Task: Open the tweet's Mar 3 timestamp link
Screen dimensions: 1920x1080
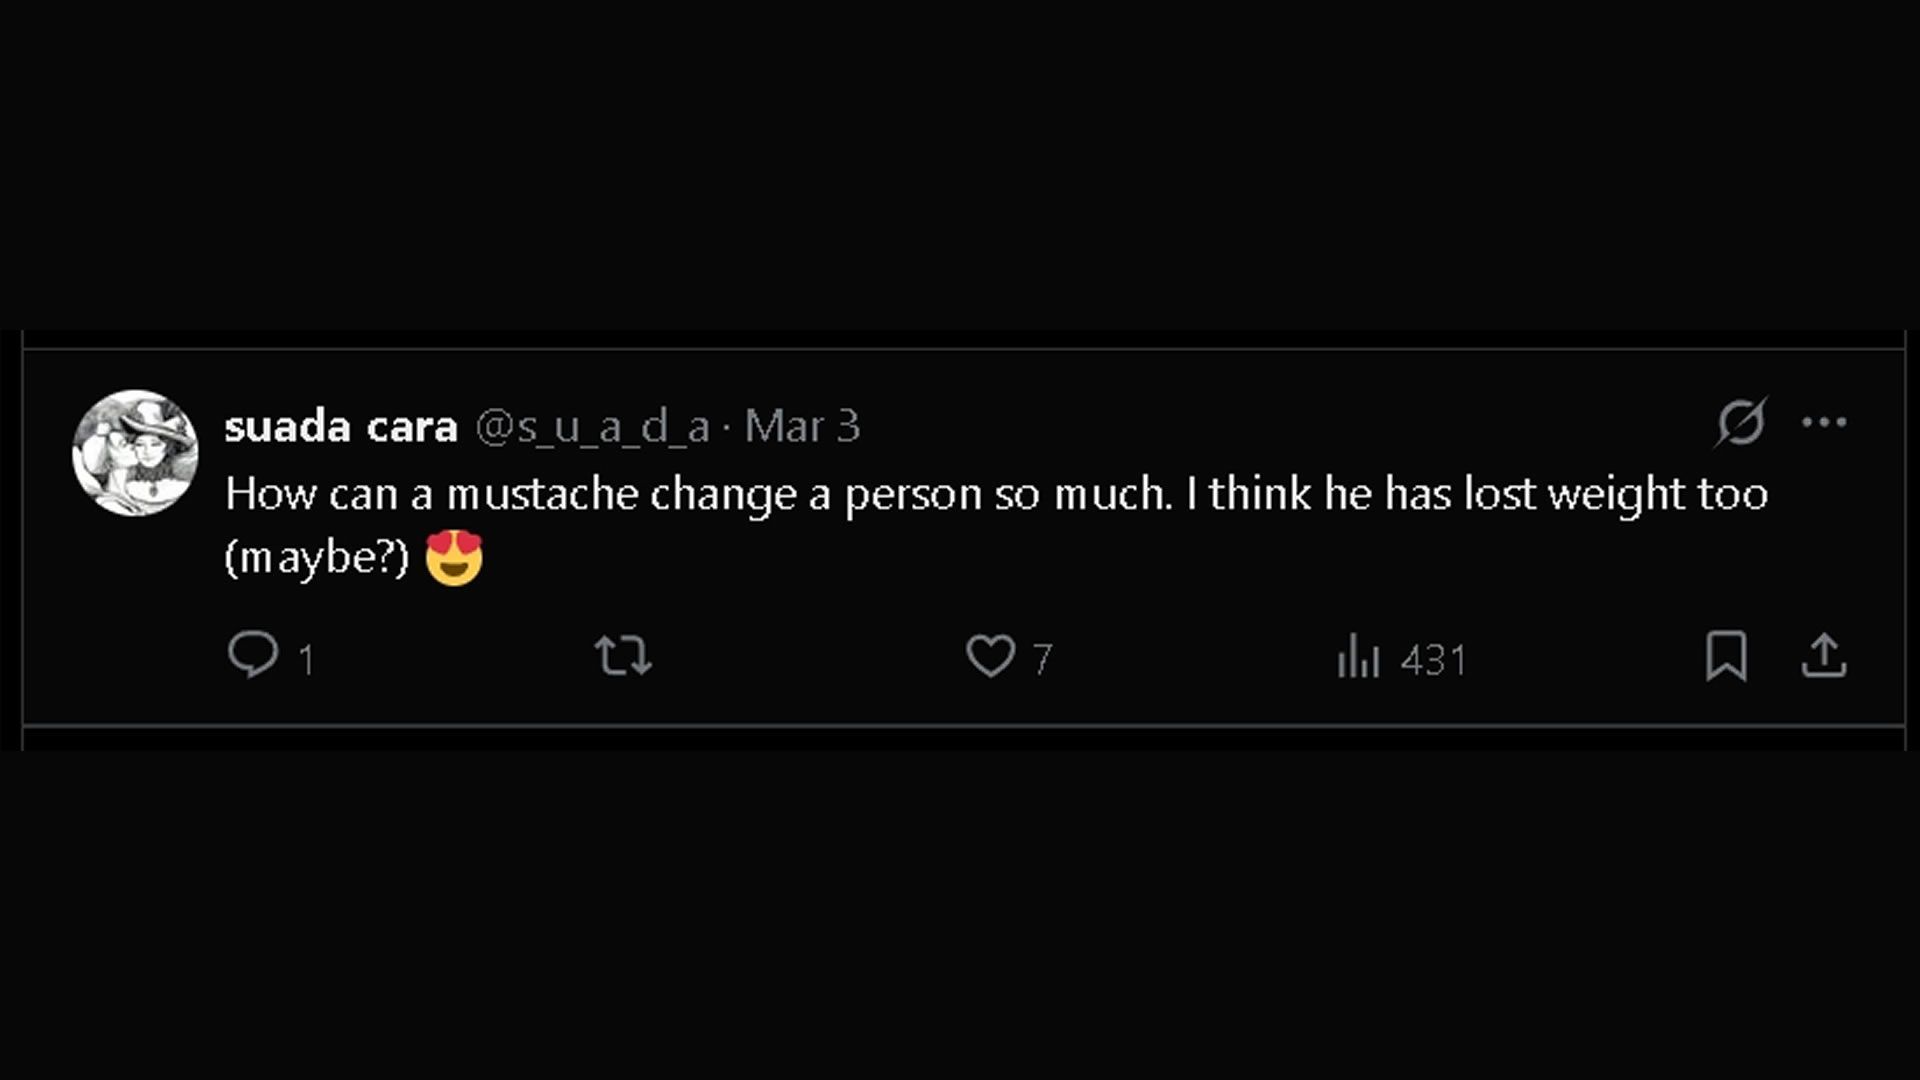Action: [x=802, y=427]
